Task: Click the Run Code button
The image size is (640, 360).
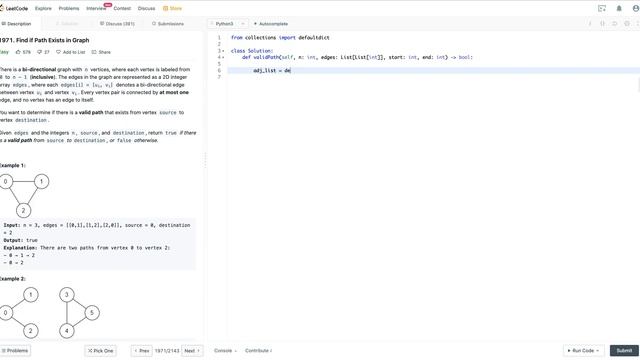Action: point(583,351)
